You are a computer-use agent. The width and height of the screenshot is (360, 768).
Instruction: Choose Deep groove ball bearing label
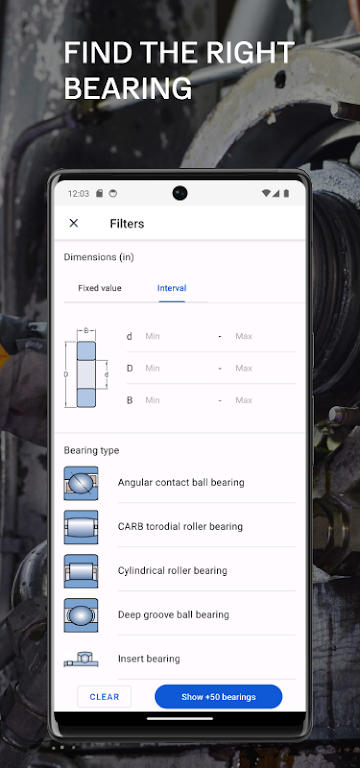[x=173, y=615]
